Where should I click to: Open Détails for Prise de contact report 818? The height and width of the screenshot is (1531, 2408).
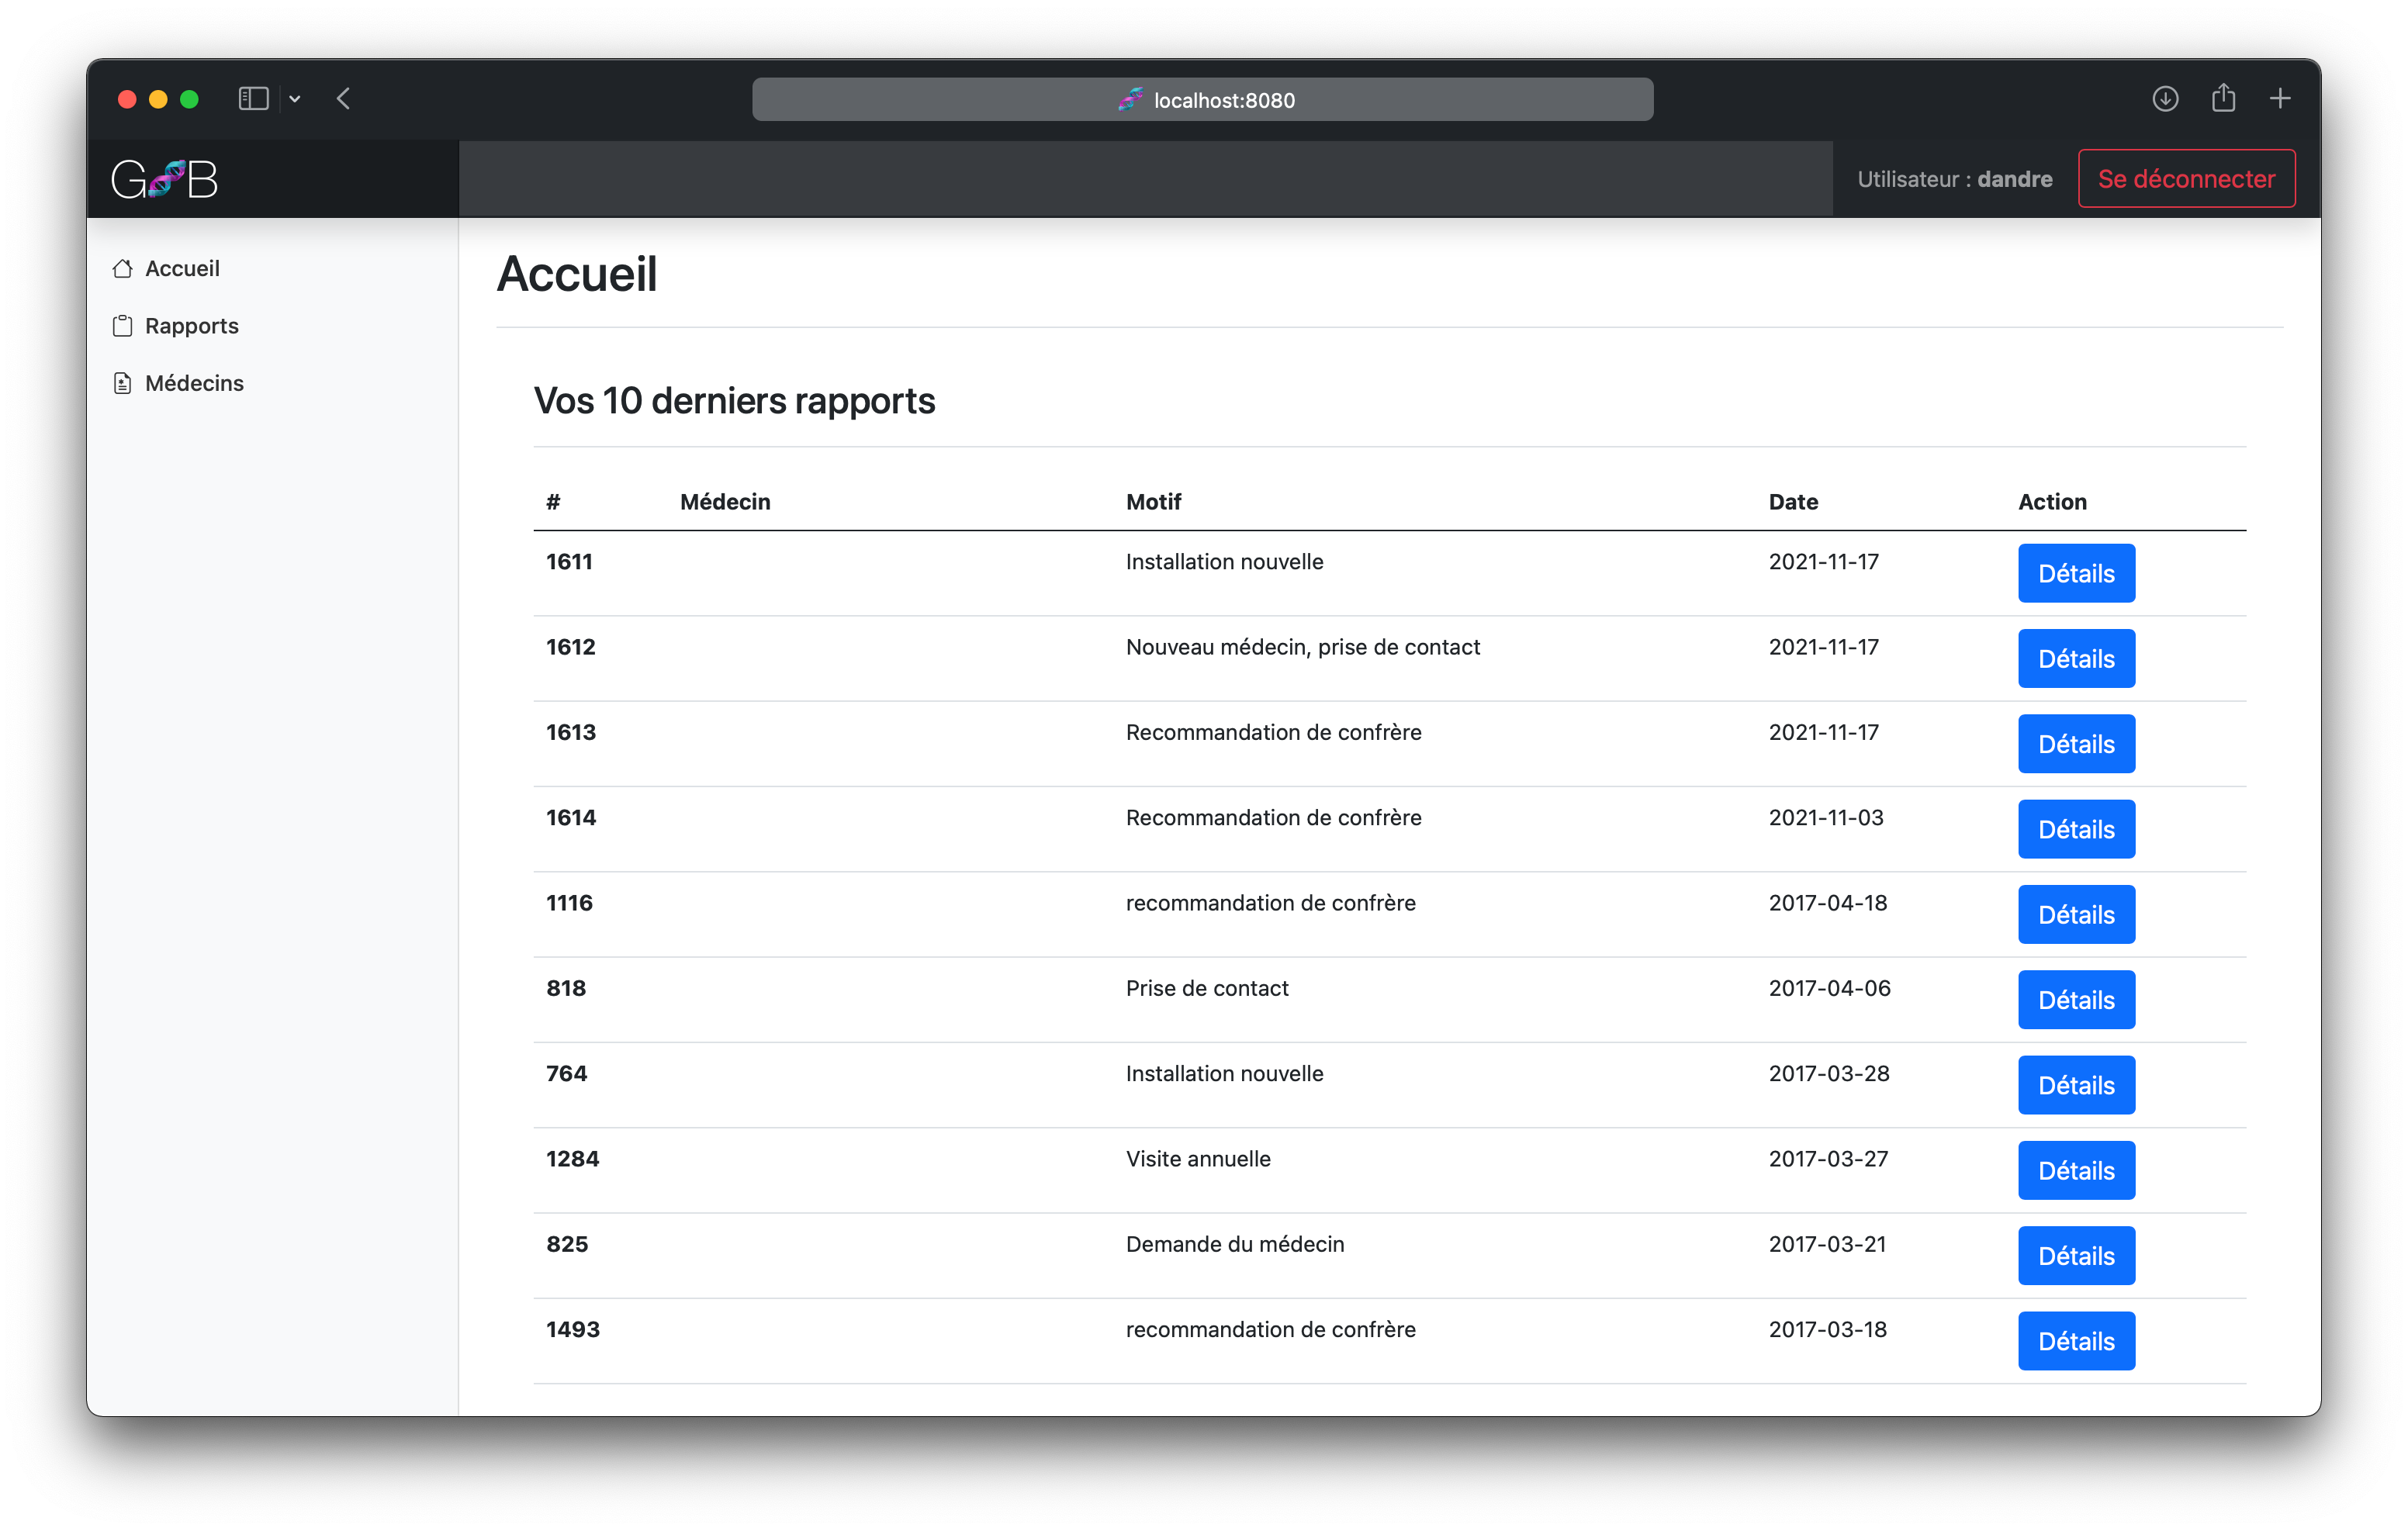pos(2076,1000)
